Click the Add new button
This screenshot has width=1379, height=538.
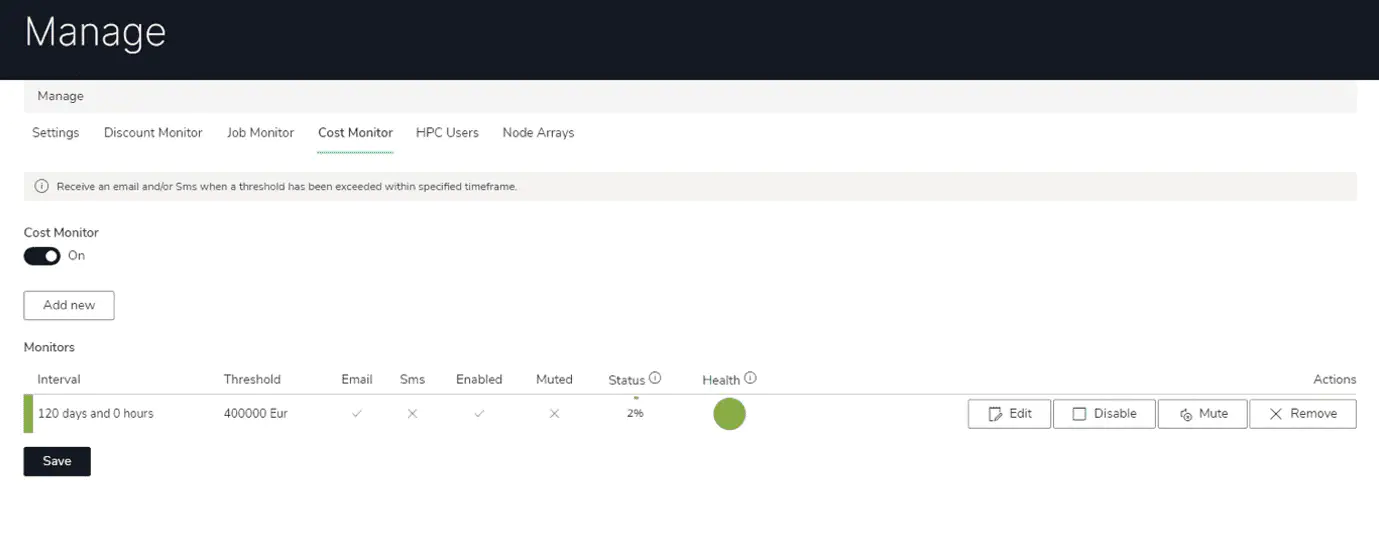click(69, 305)
